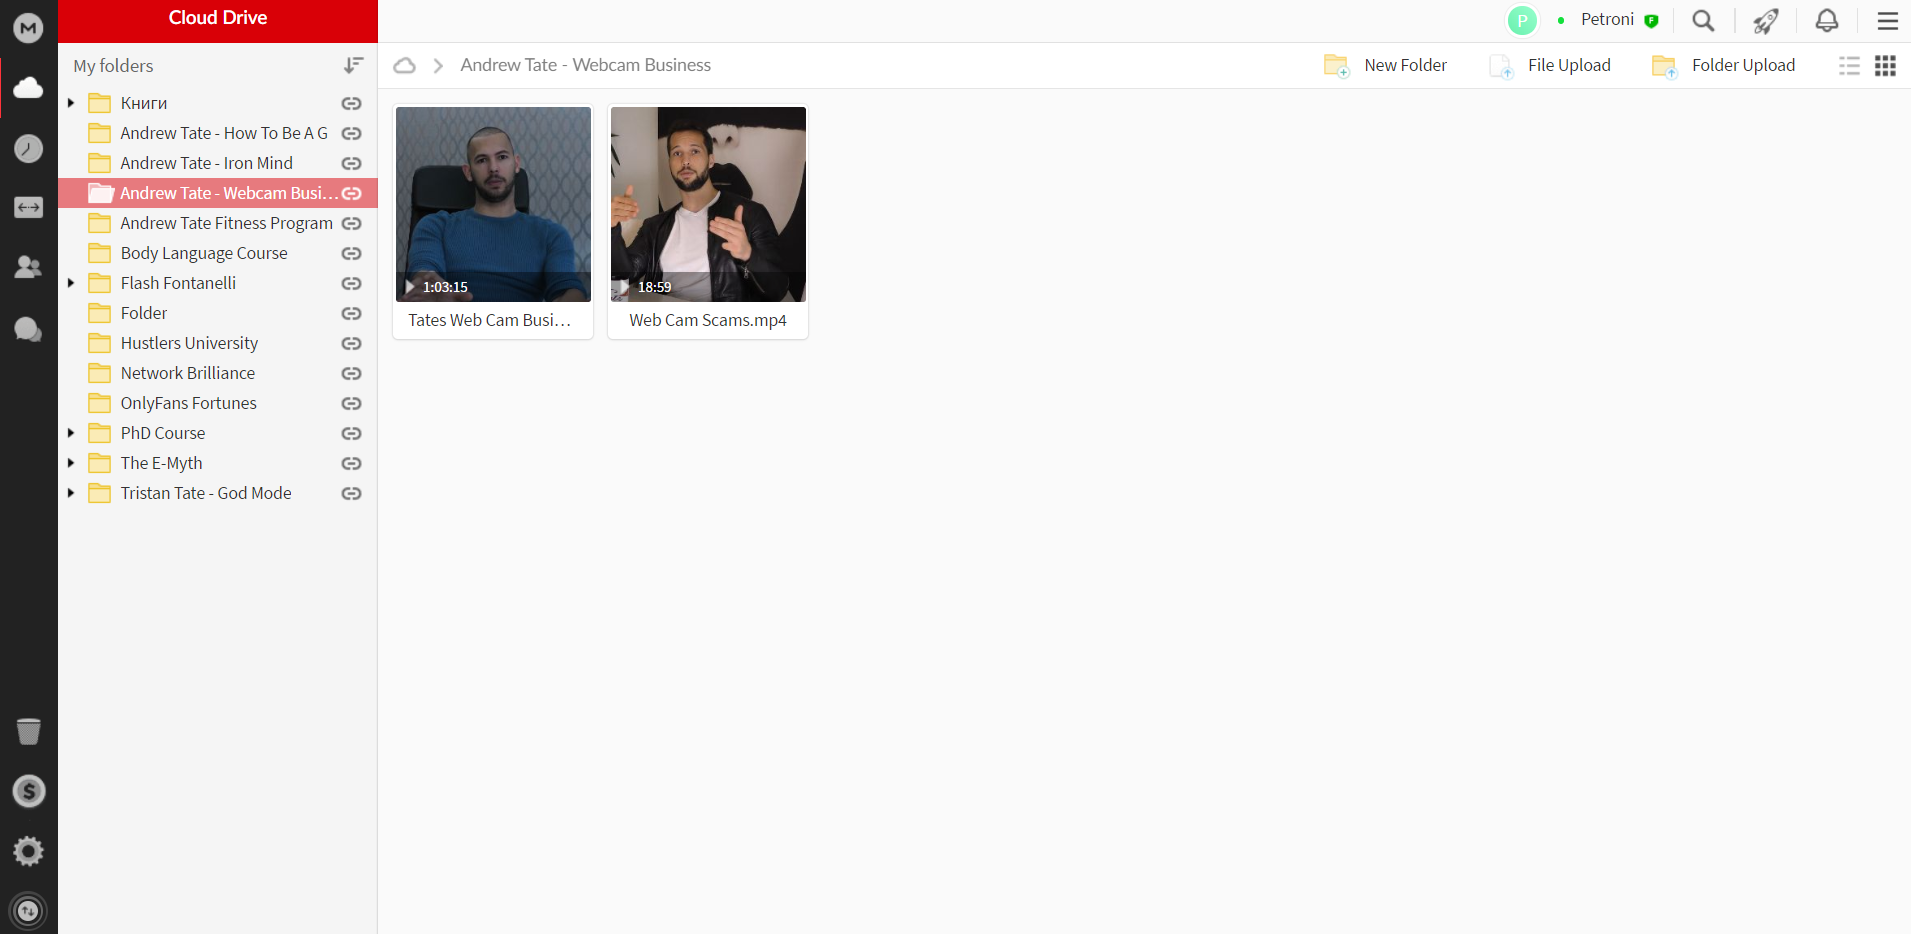Image resolution: width=1911 pixels, height=934 pixels.
Task: Open the Settings gear icon
Action: point(28,851)
